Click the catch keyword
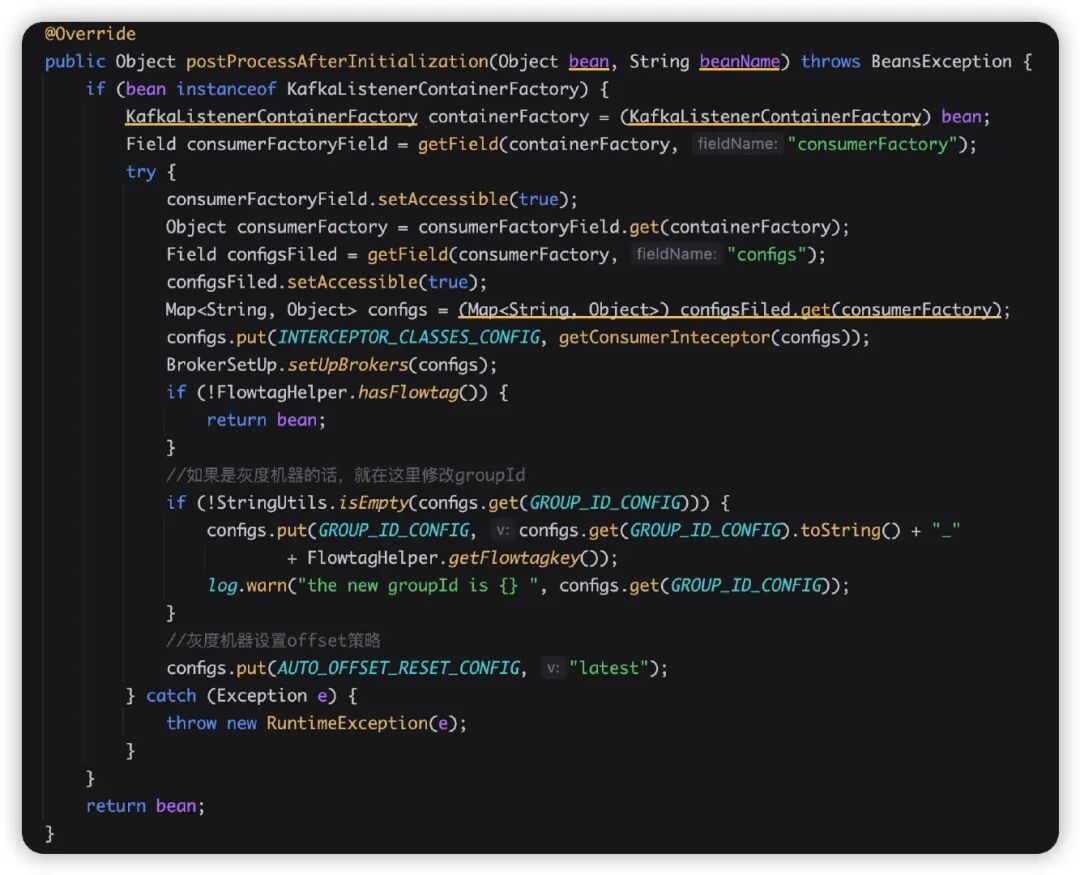The image size is (1080, 875). point(171,695)
